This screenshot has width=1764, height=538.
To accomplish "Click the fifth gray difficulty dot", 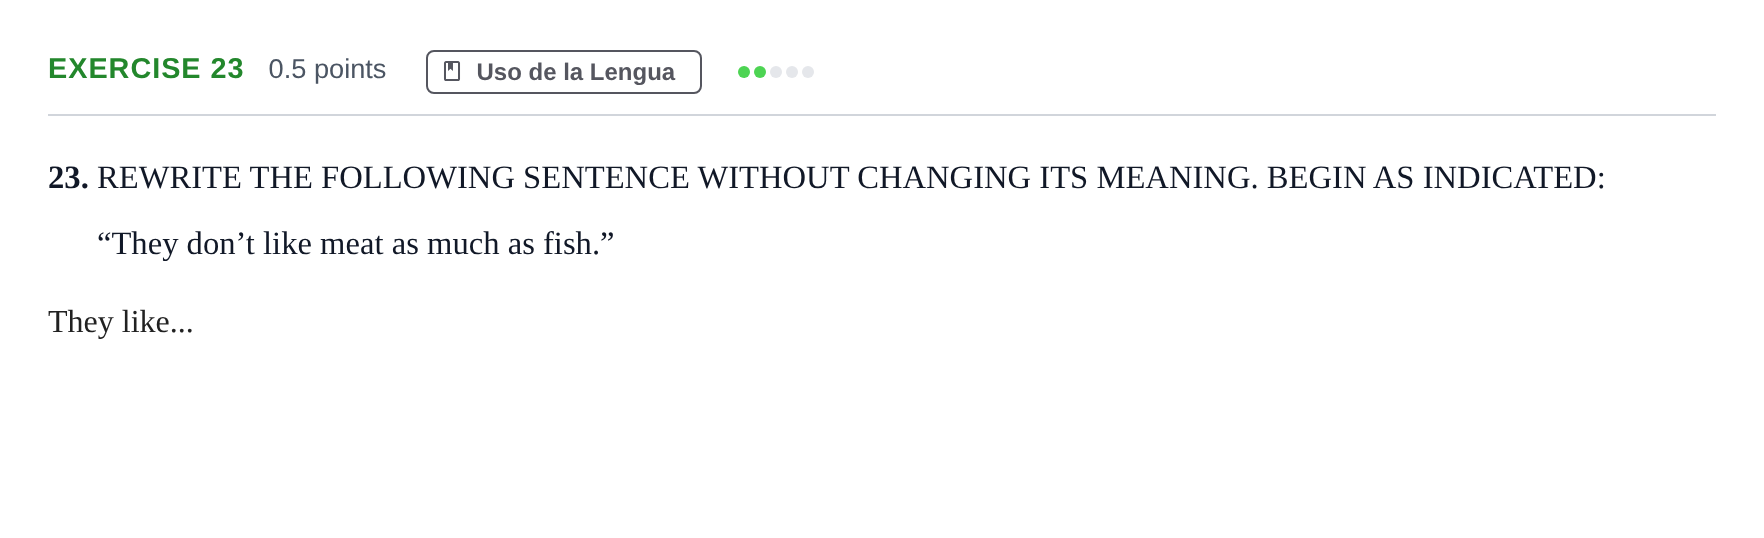I will (x=808, y=72).
